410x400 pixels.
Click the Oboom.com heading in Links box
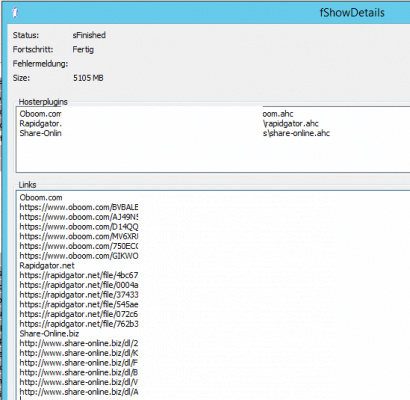tap(41, 197)
